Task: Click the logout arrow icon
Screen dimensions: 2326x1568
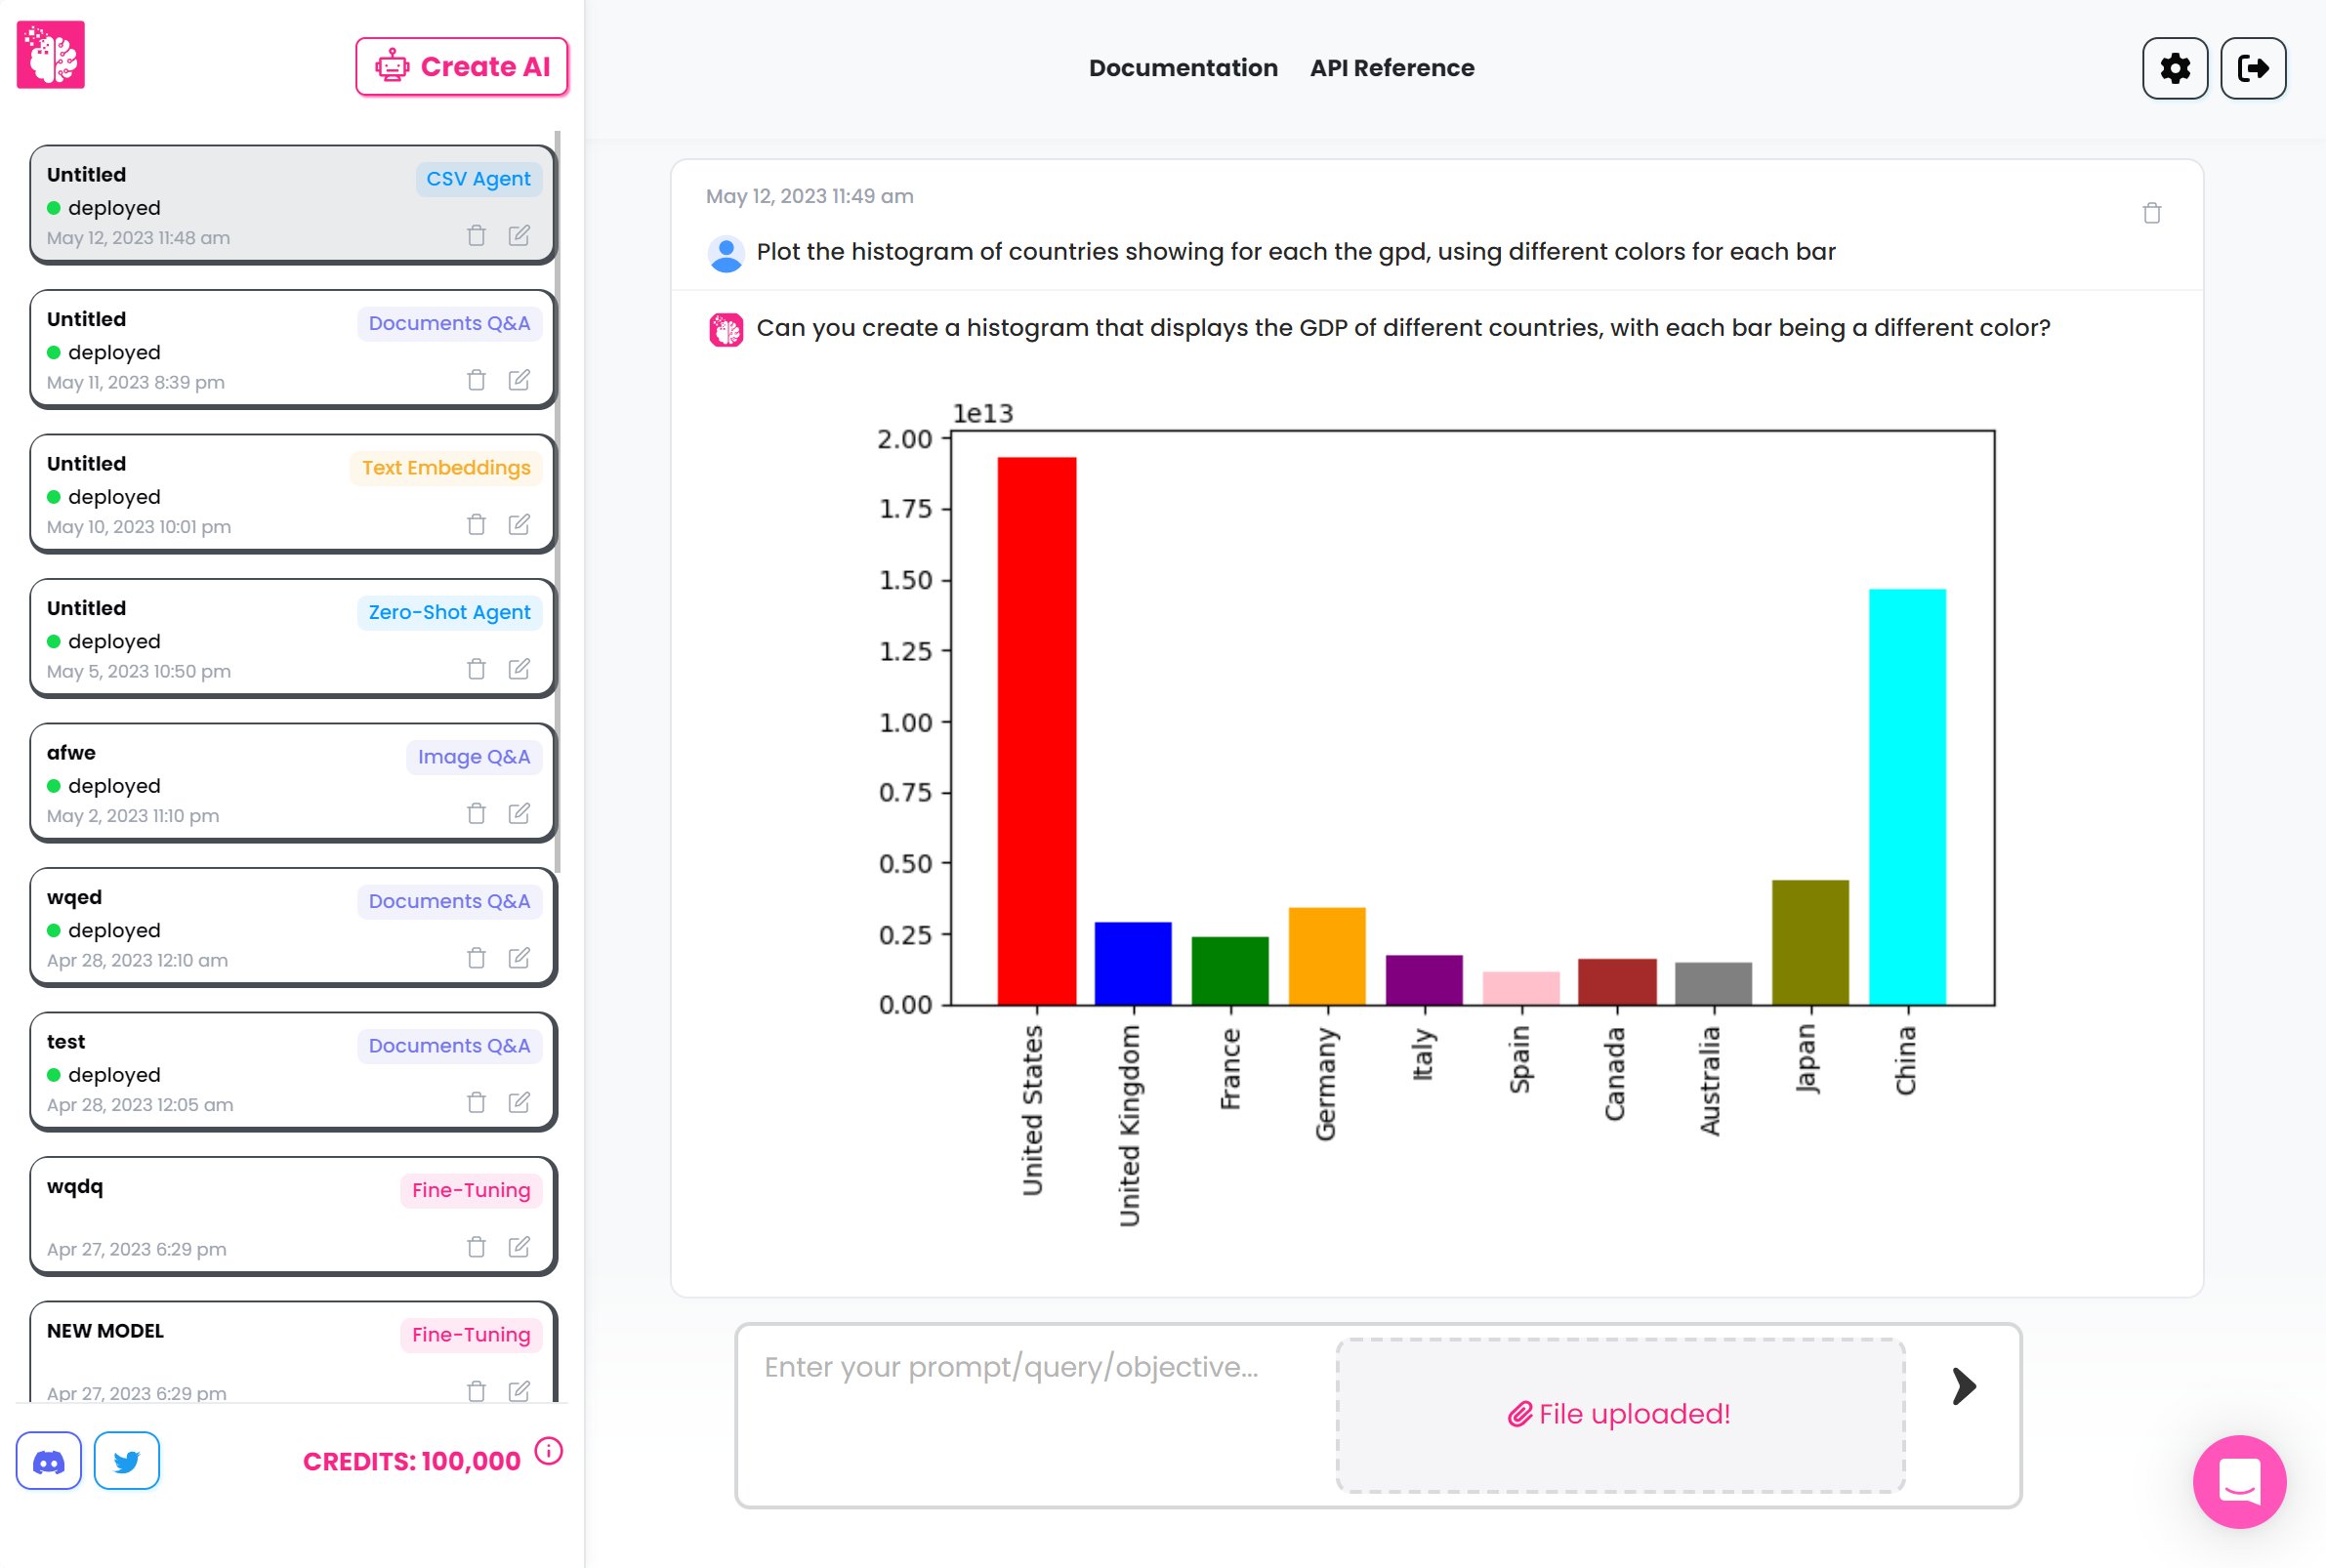Action: pos(2252,68)
